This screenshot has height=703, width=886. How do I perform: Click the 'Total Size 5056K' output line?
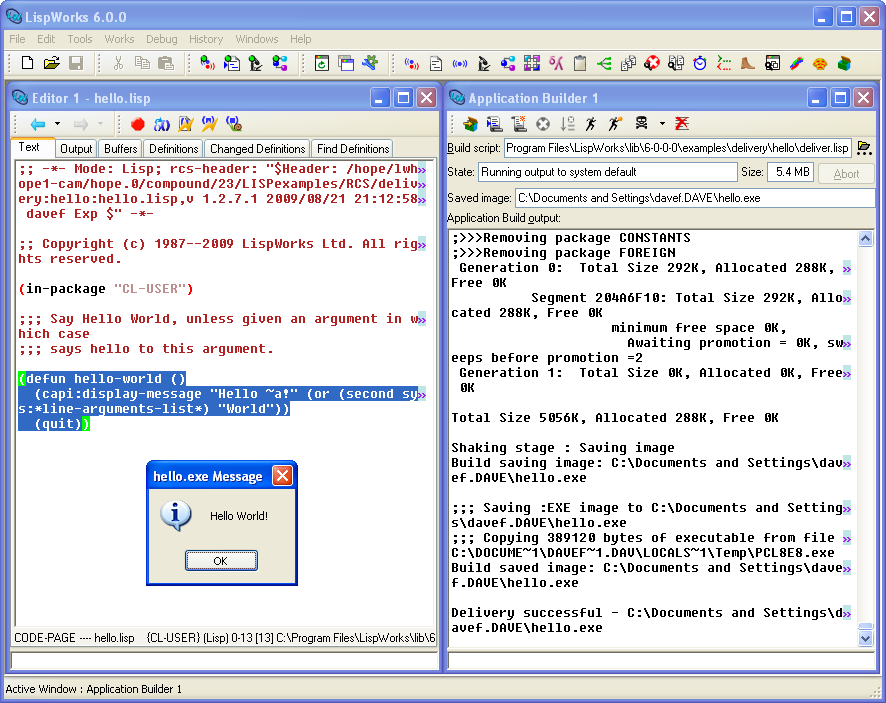tap(614, 418)
